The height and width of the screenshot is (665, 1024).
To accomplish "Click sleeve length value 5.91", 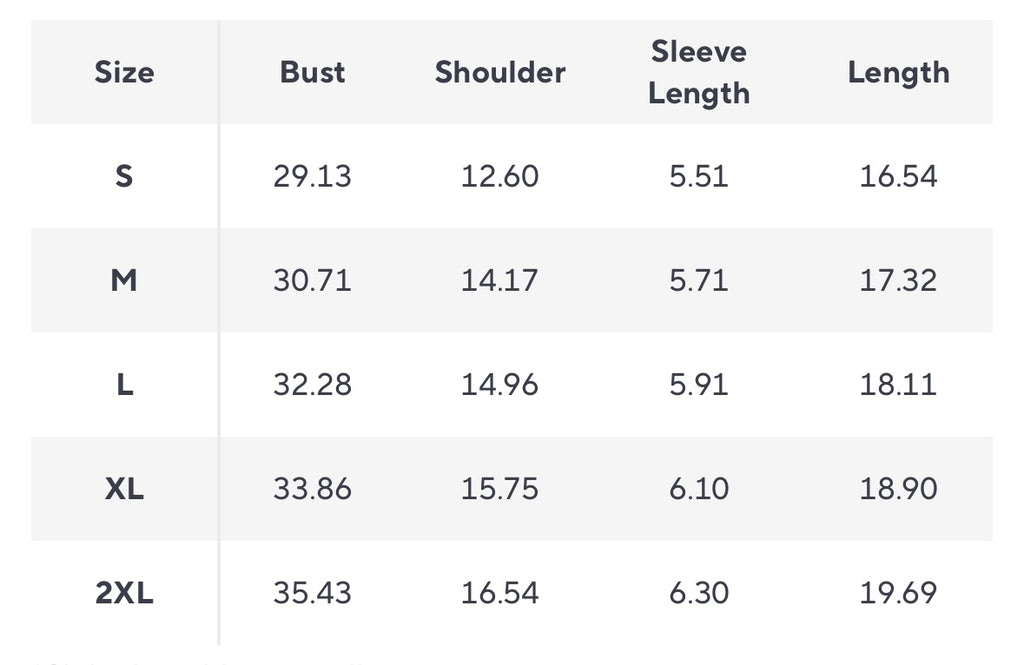I will 699,384.
